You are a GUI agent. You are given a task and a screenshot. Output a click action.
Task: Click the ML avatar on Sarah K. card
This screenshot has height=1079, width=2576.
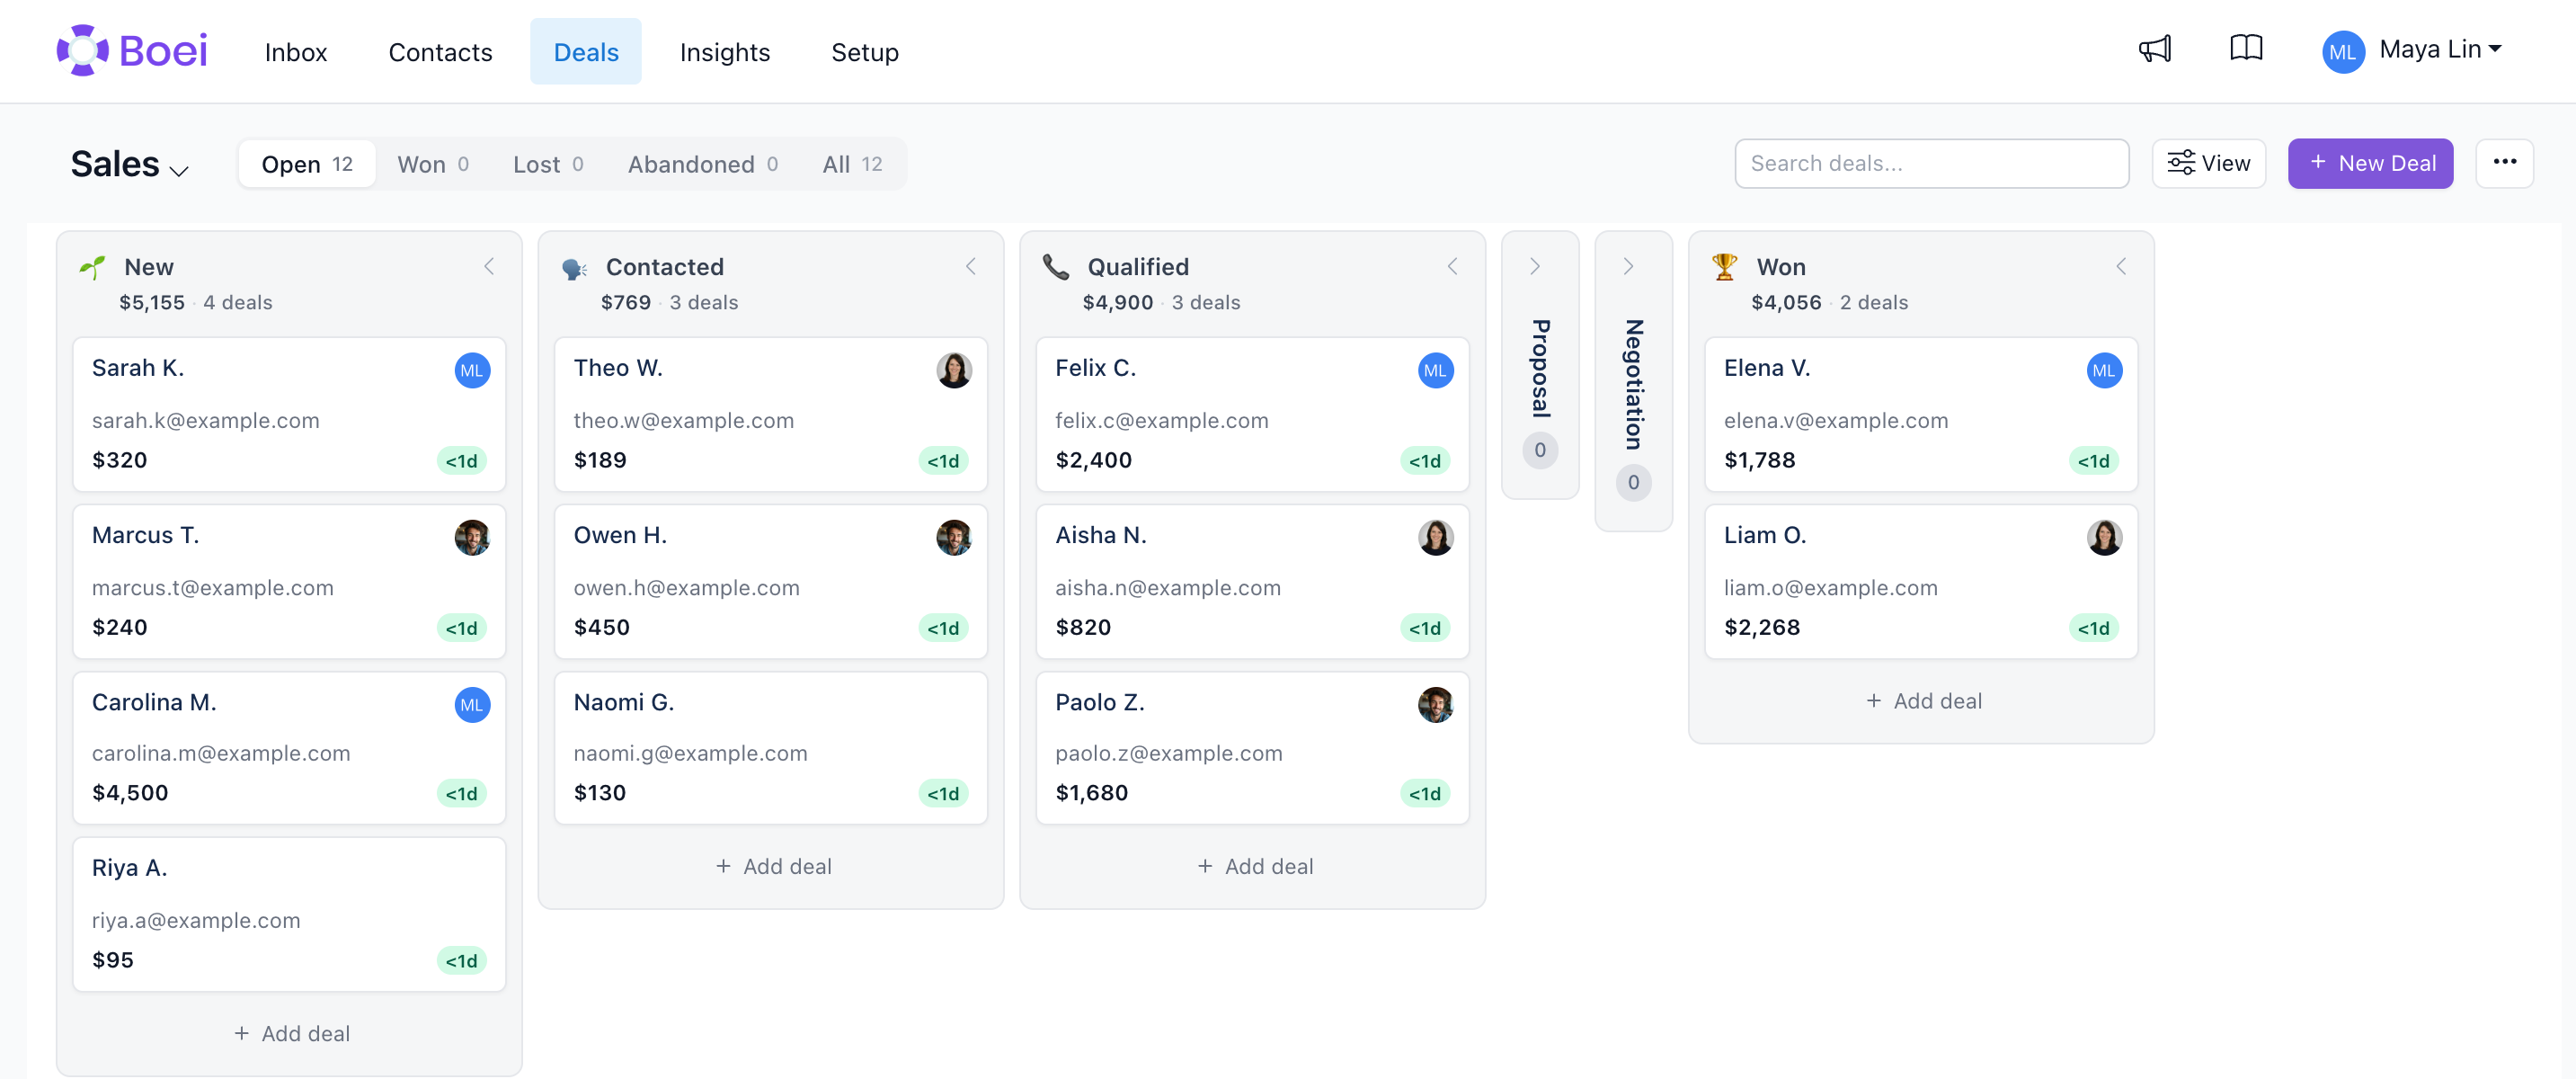pos(472,371)
